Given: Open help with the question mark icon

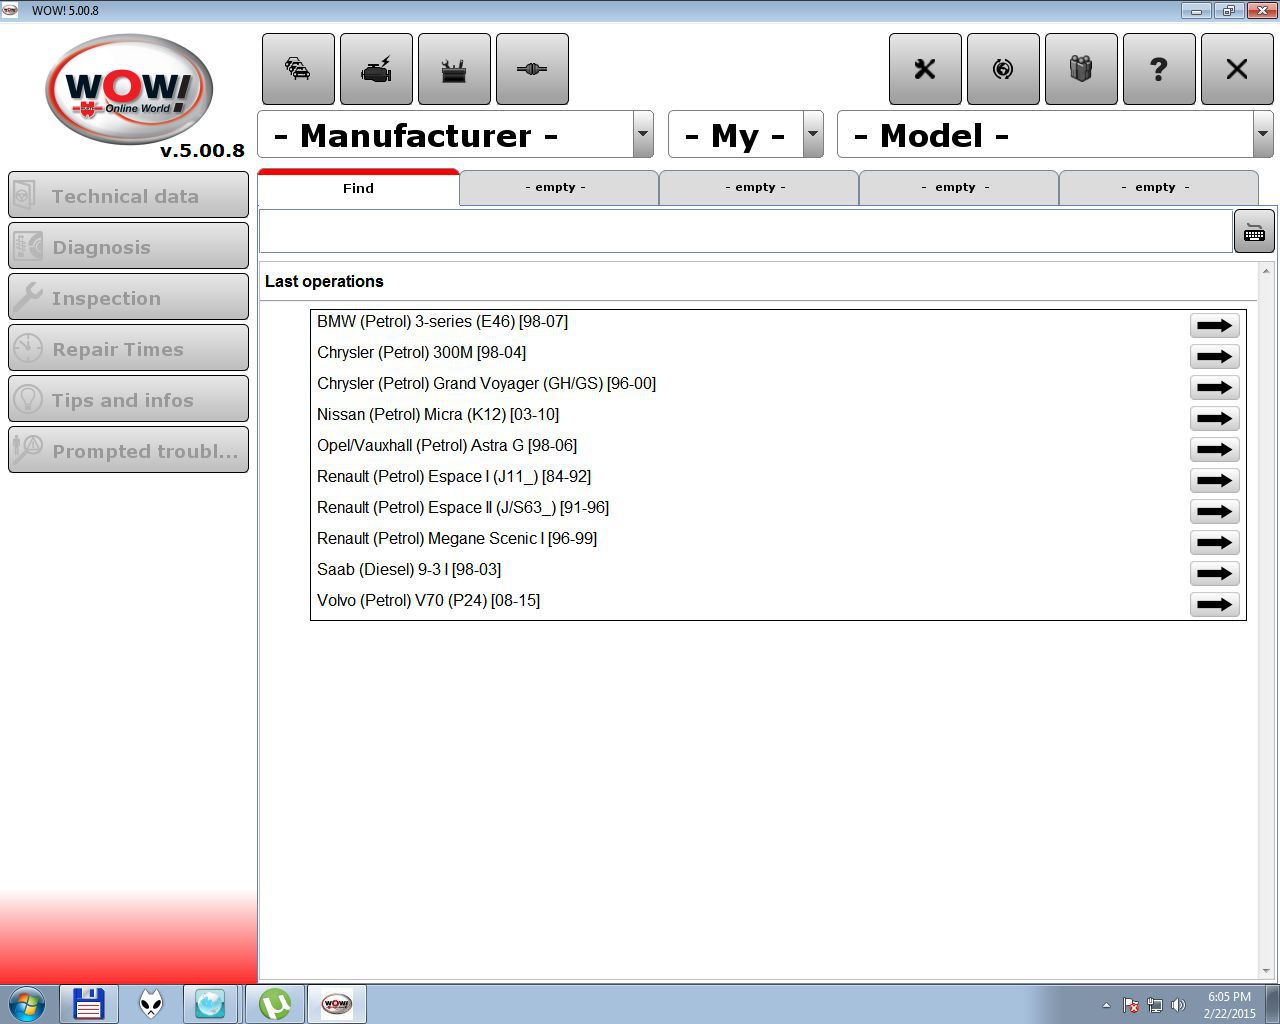Looking at the screenshot, I should click(x=1159, y=69).
